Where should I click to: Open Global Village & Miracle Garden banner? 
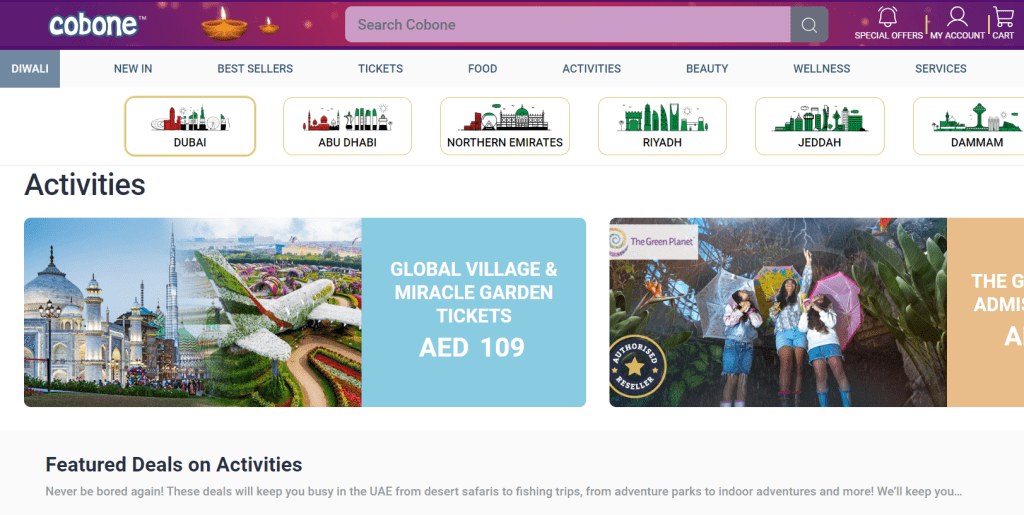pyautogui.click(x=305, y=312)
